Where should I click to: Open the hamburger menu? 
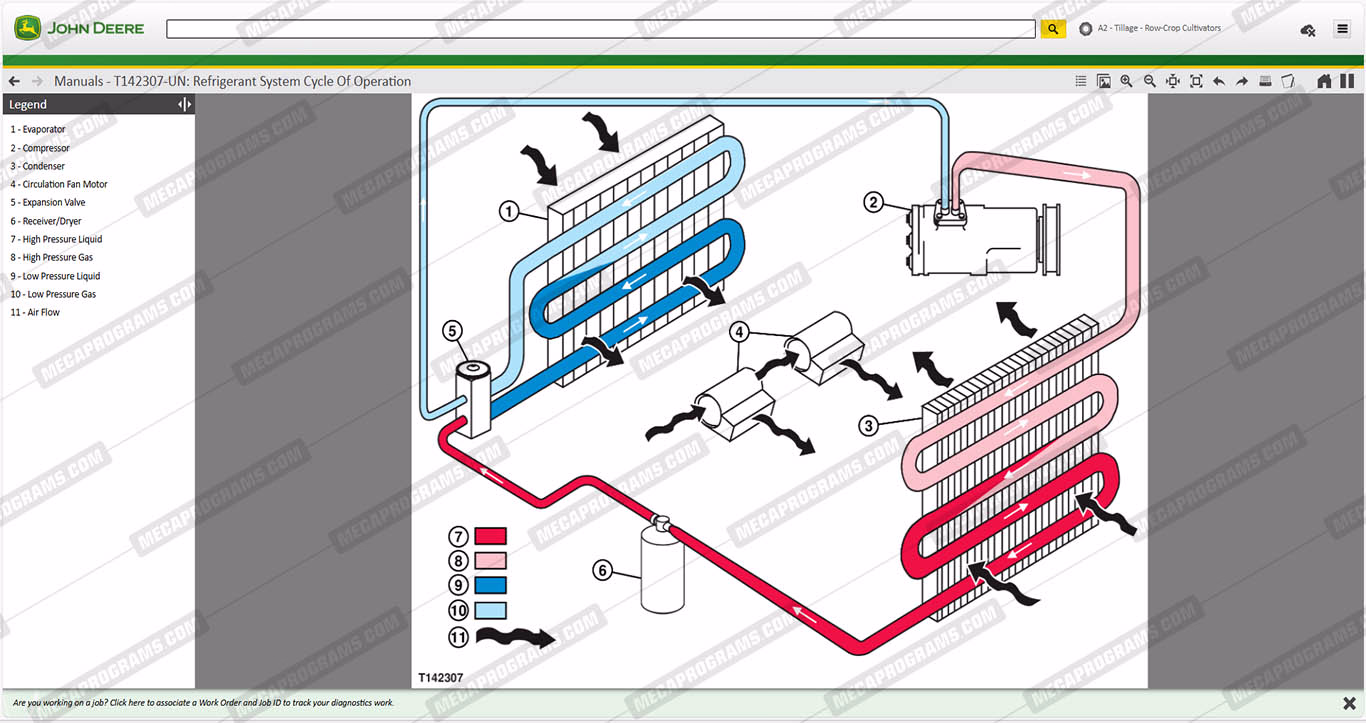(1342, 30)
